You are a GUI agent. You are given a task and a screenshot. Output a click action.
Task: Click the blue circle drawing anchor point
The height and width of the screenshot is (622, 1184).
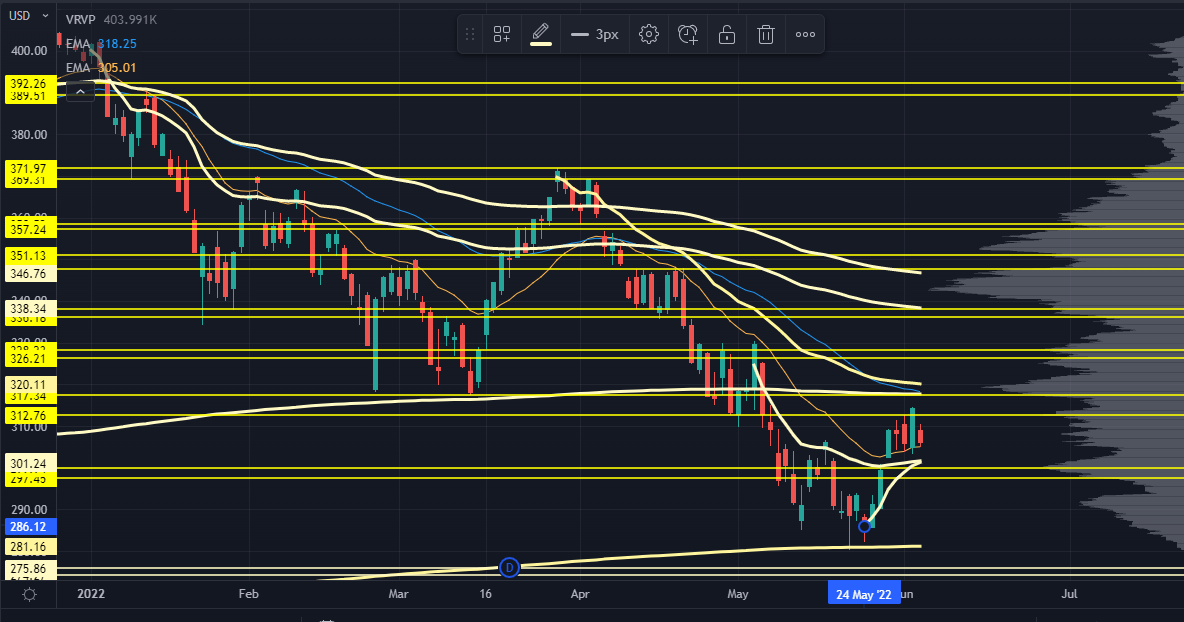865,526
